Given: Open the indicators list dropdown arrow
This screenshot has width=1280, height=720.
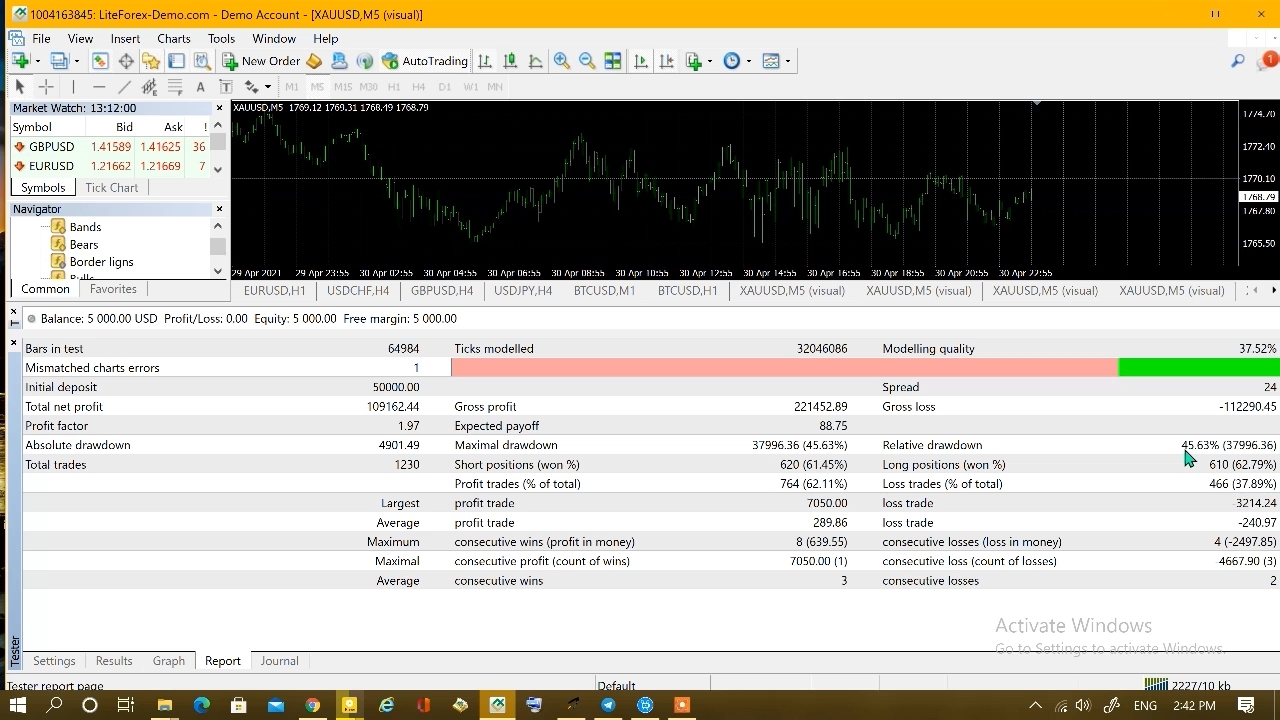Looking at the screenshot, I should pyautogui.click(x=710, y=61).
